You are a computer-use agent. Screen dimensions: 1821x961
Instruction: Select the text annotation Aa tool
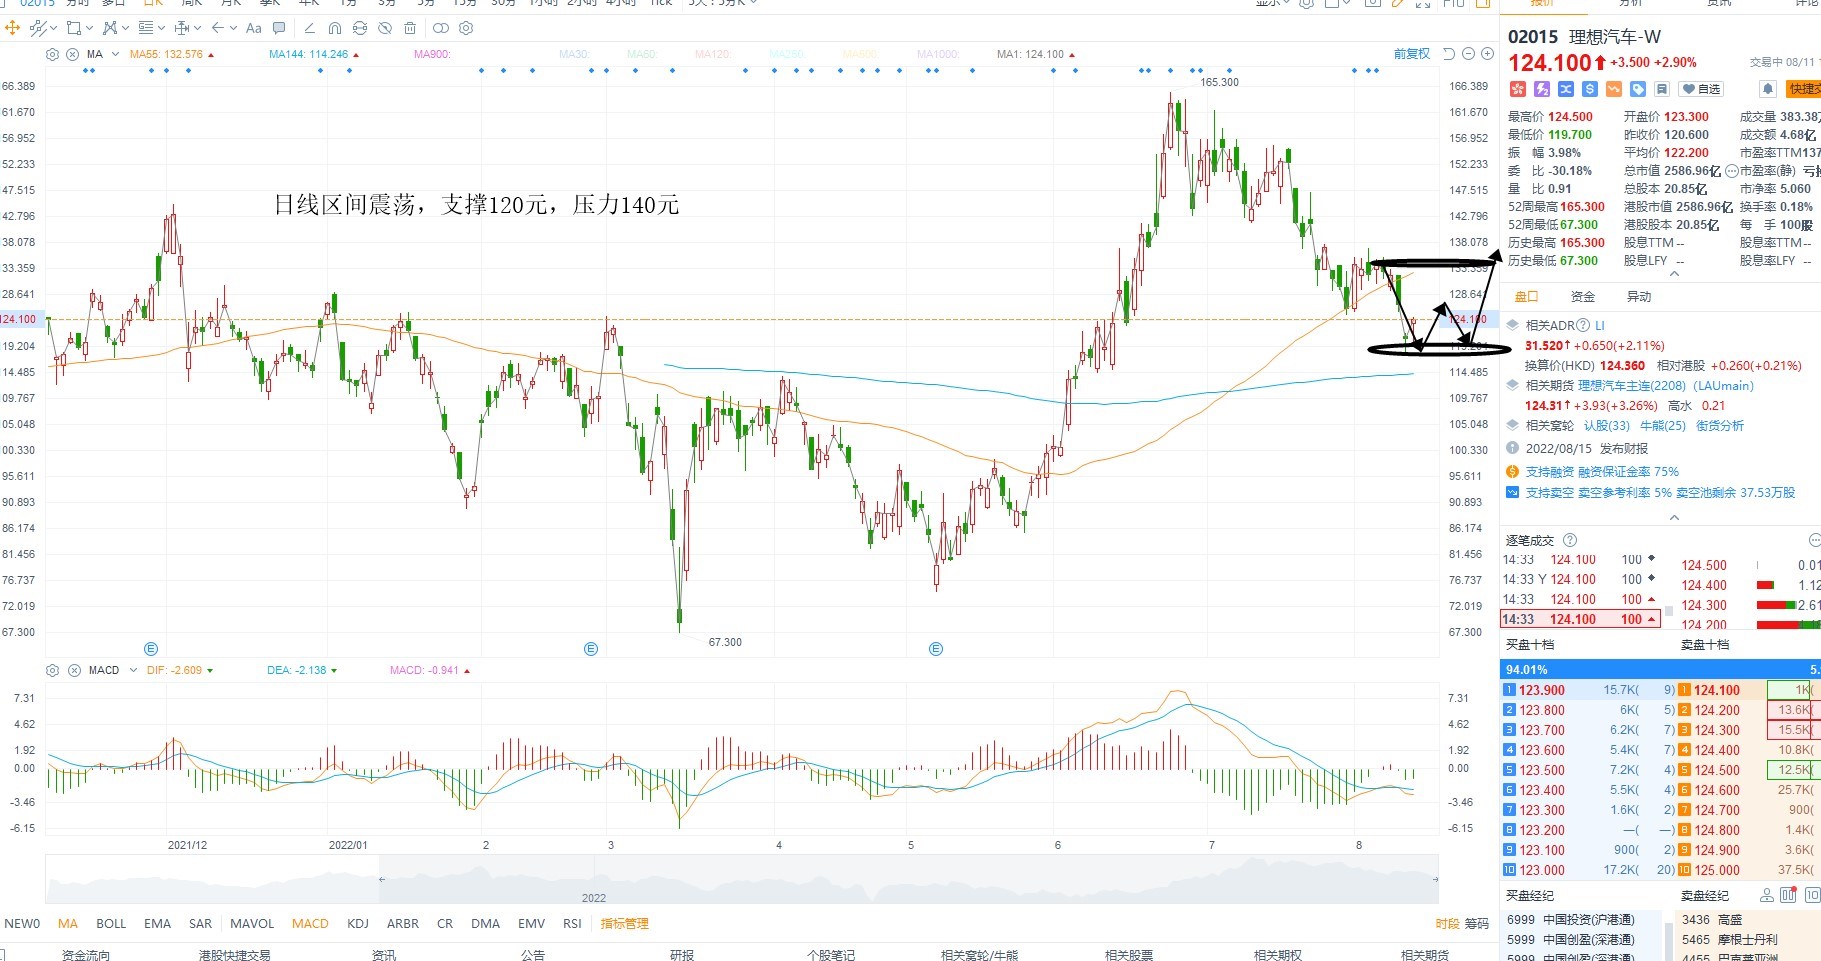(x=253, y=28)
